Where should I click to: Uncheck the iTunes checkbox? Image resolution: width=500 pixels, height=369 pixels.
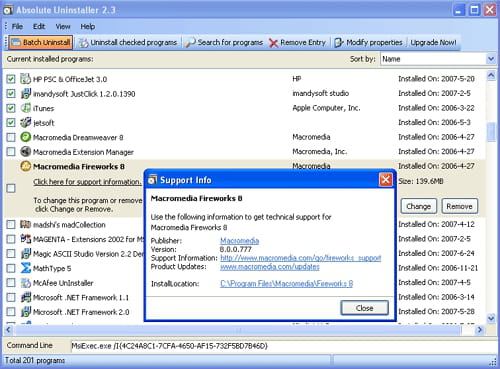(x=11, y=108)
